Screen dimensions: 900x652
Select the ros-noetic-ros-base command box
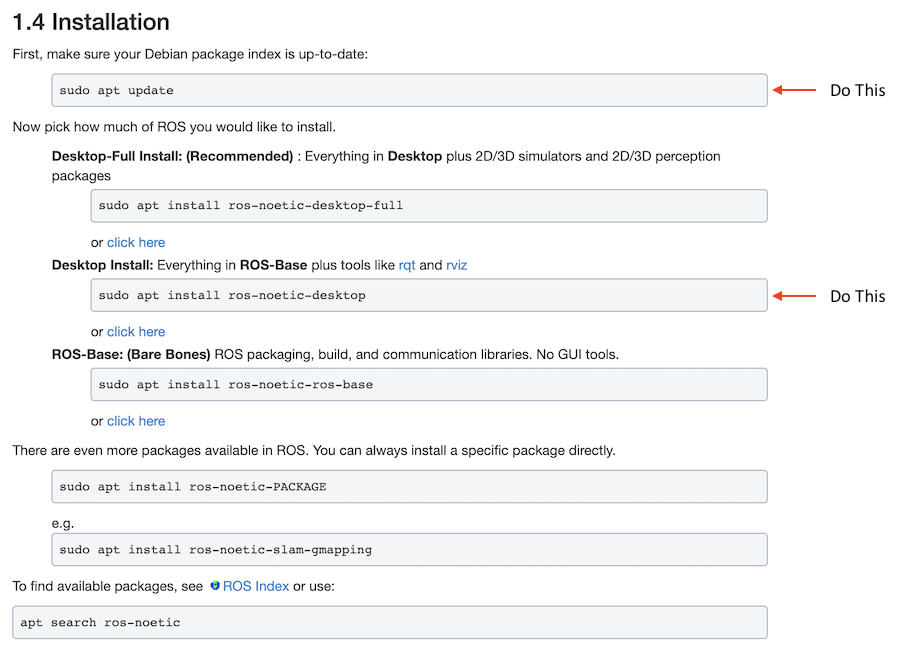coord(429,384)
